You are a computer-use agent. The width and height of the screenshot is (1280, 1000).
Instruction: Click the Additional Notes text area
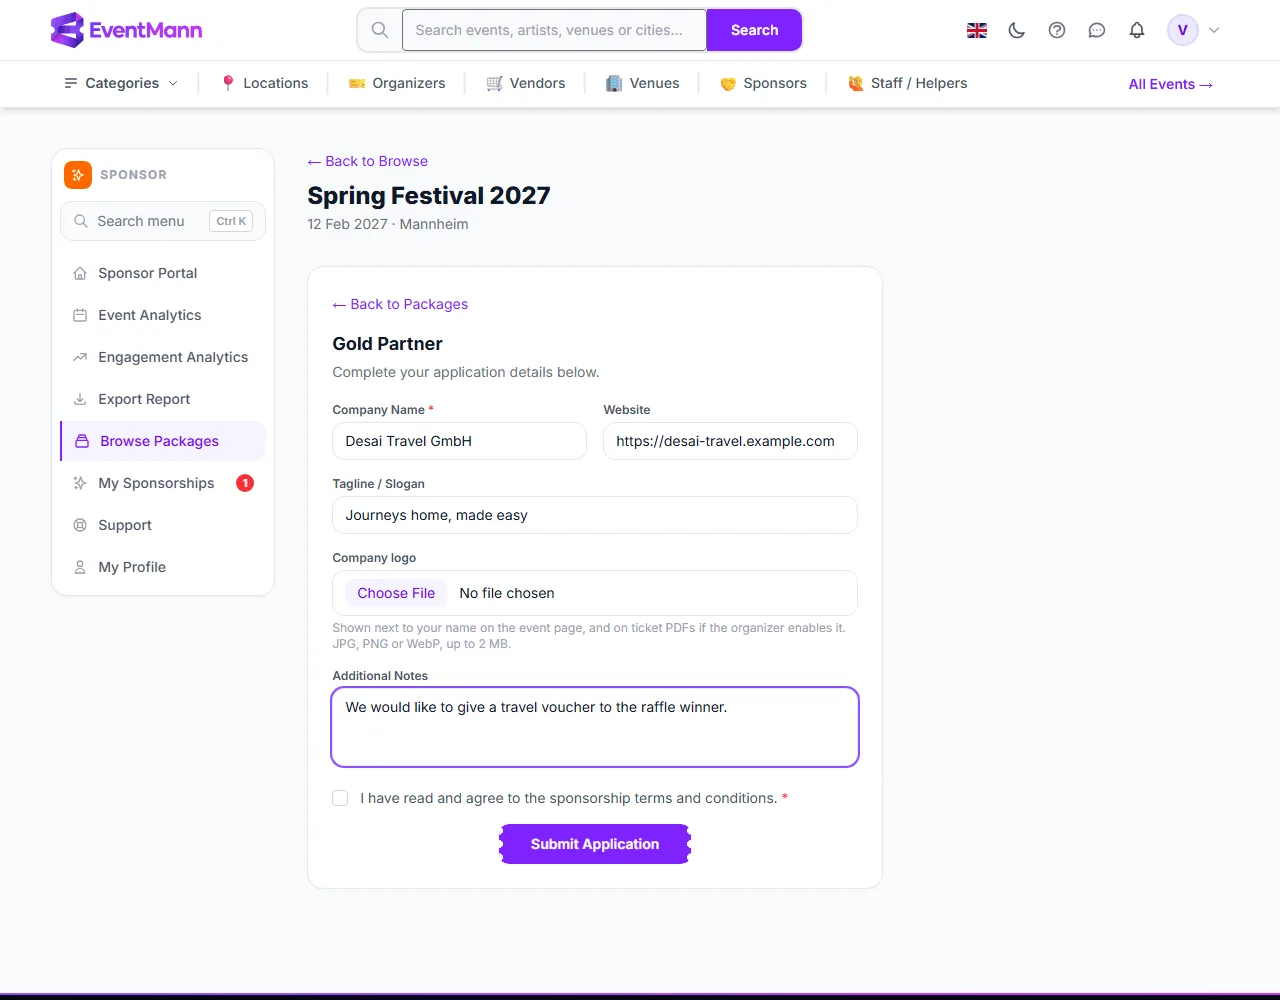pyautogui.click(x=595, y=727)
